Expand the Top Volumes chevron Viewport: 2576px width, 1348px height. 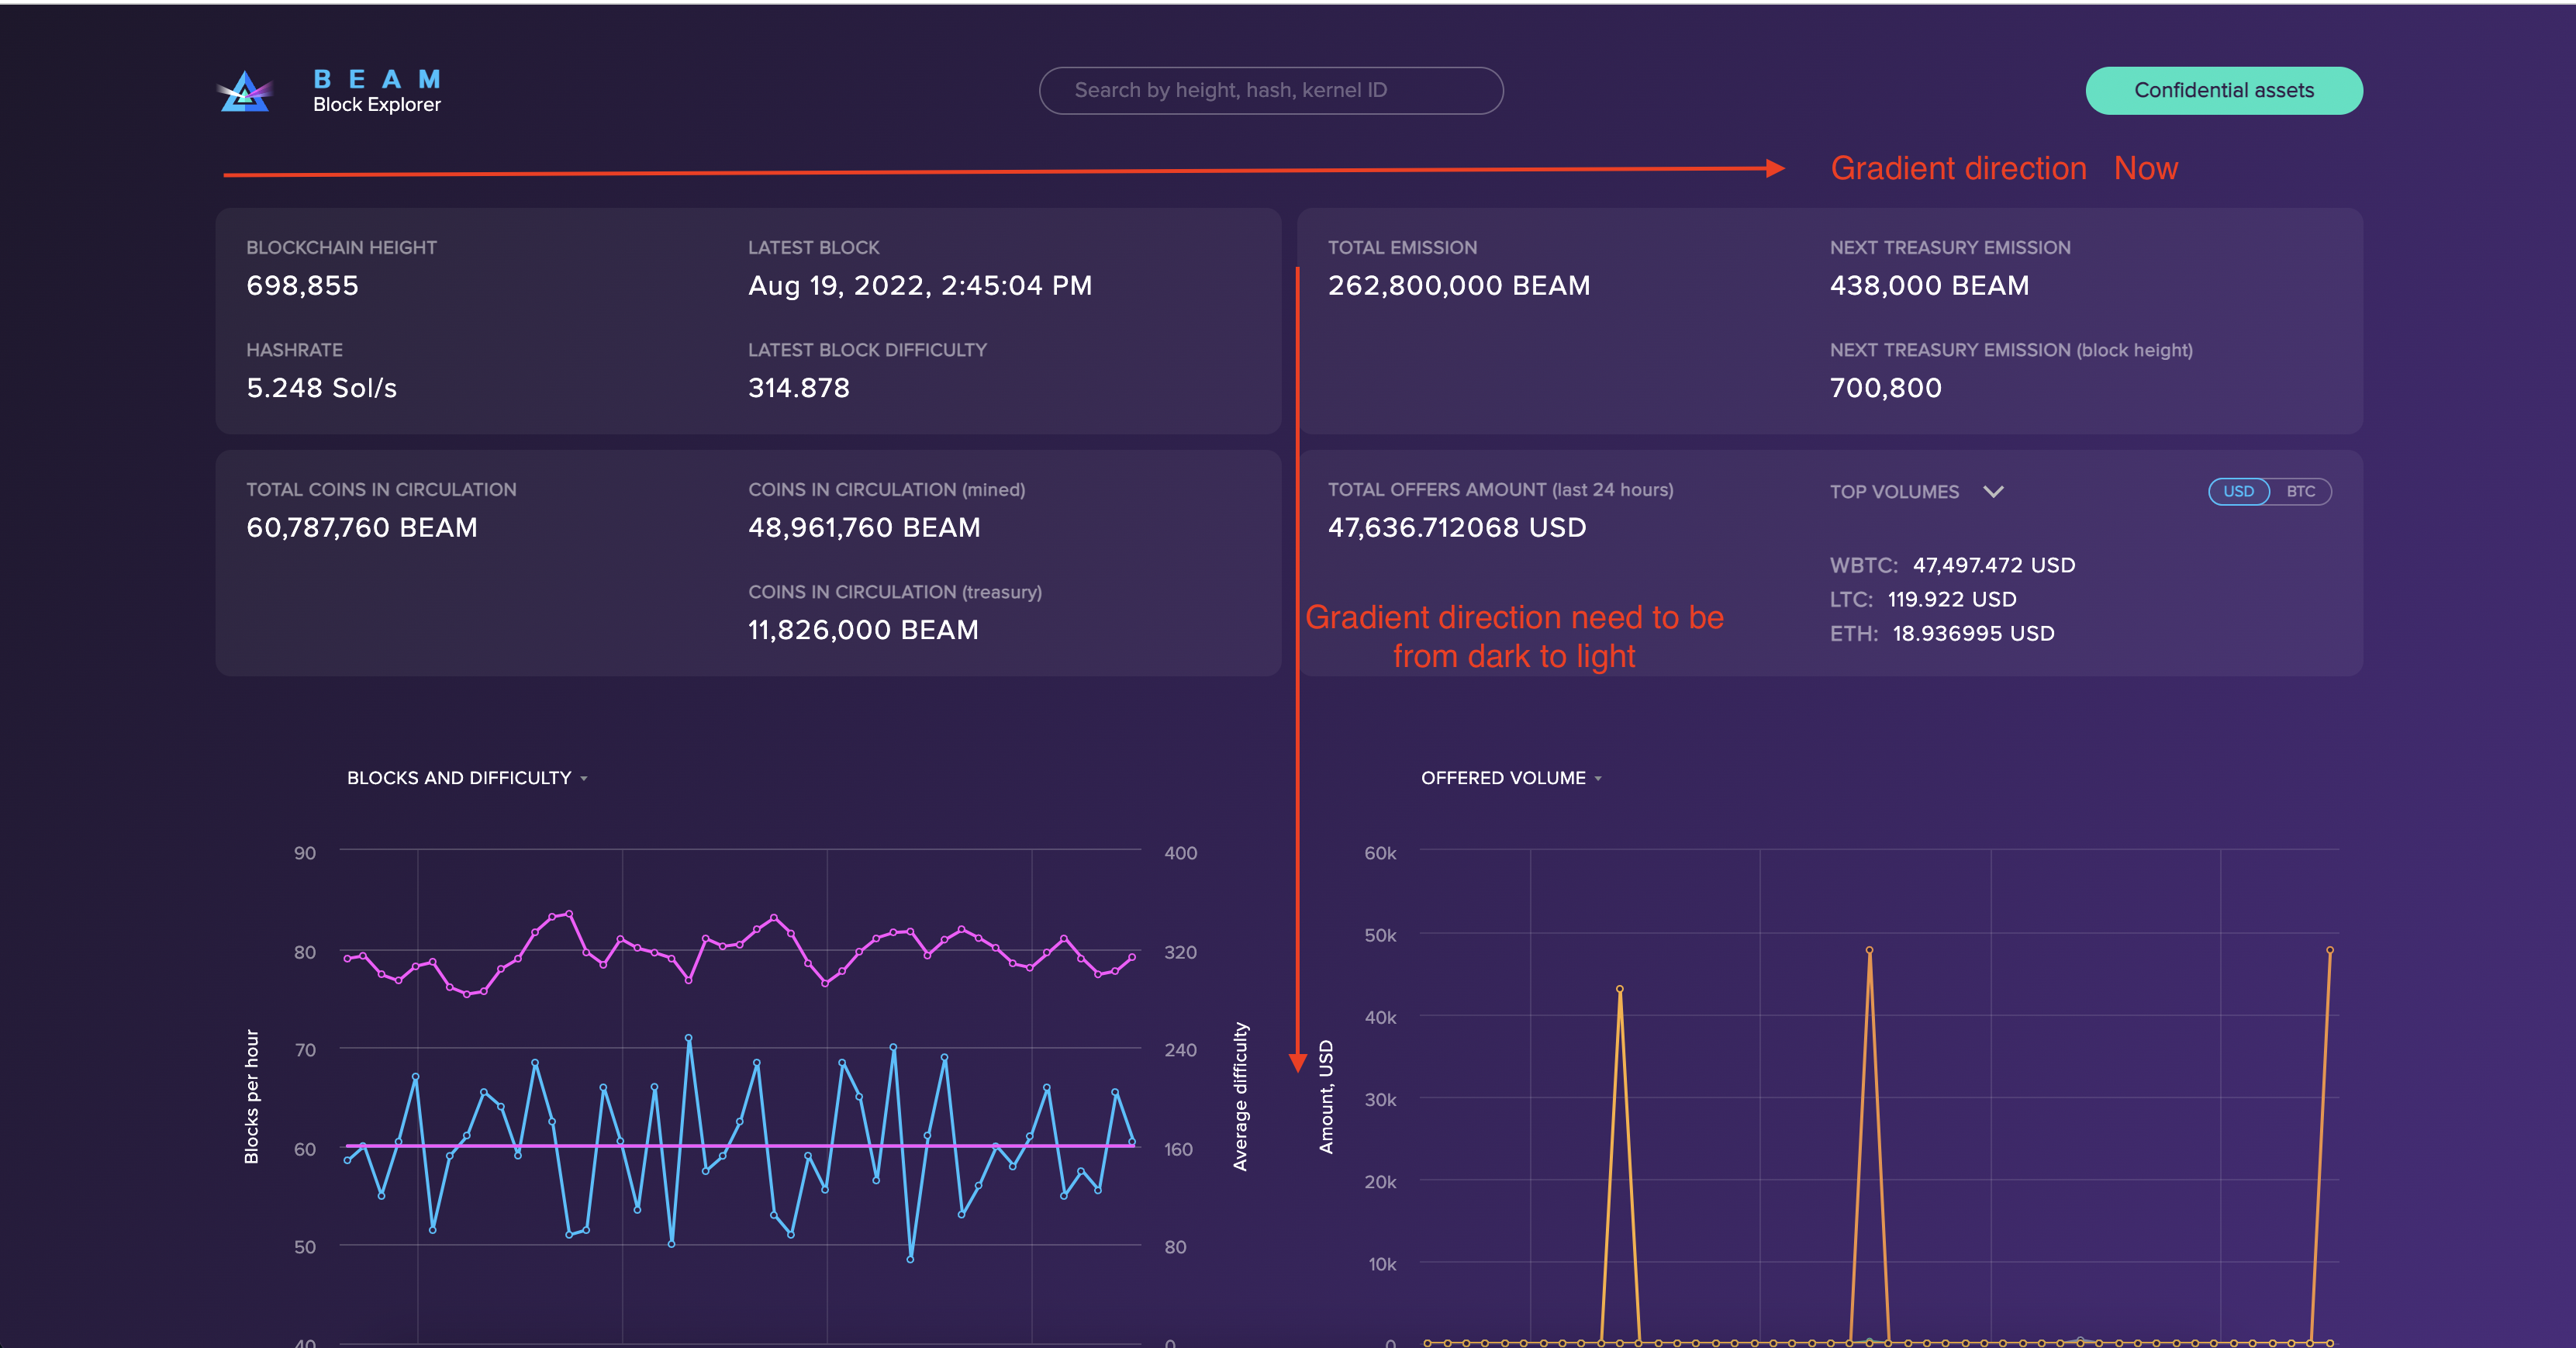[1993, 491]
